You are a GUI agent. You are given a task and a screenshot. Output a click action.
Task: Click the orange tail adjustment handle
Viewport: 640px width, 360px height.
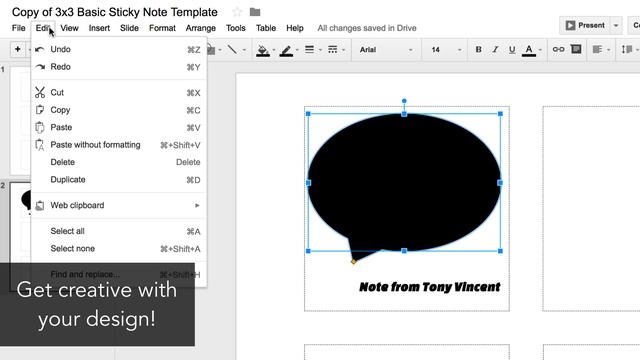(353, 262)
